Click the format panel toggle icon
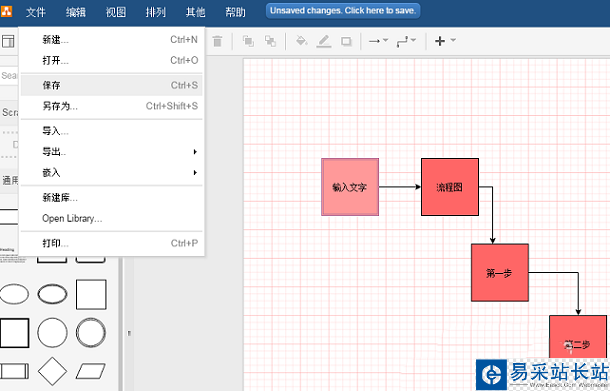The height and width of the screenshot is (391, 610). (8, 41)
